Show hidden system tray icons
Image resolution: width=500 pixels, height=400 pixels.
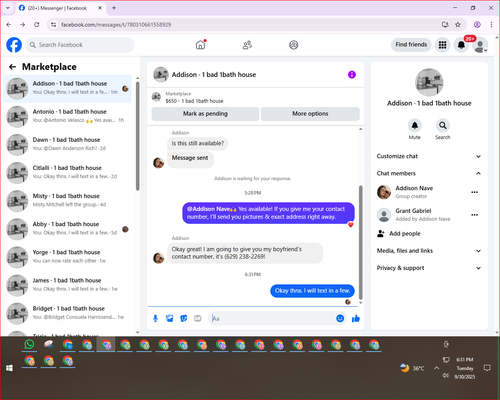436,368
